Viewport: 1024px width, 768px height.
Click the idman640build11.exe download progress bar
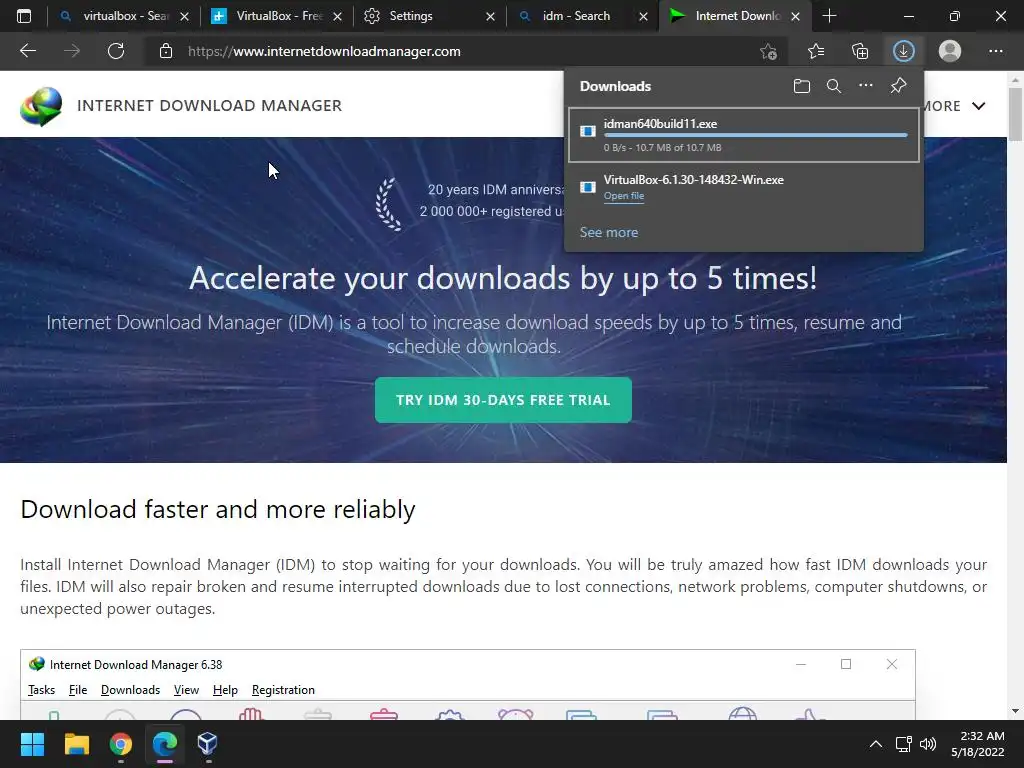[x=756, y=135]
